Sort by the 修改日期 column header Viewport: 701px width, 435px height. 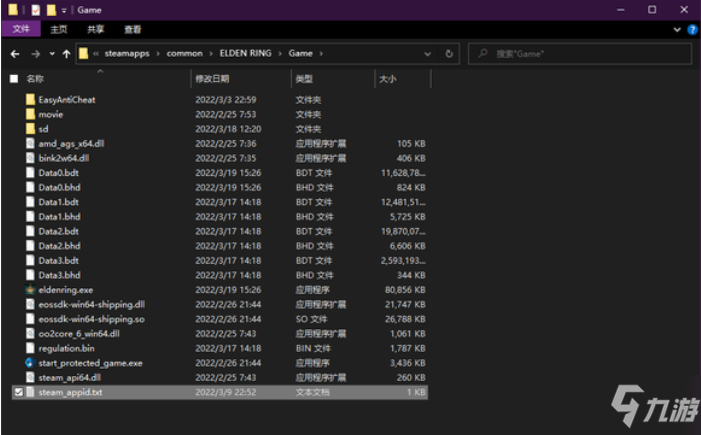(x=212, y=79)
